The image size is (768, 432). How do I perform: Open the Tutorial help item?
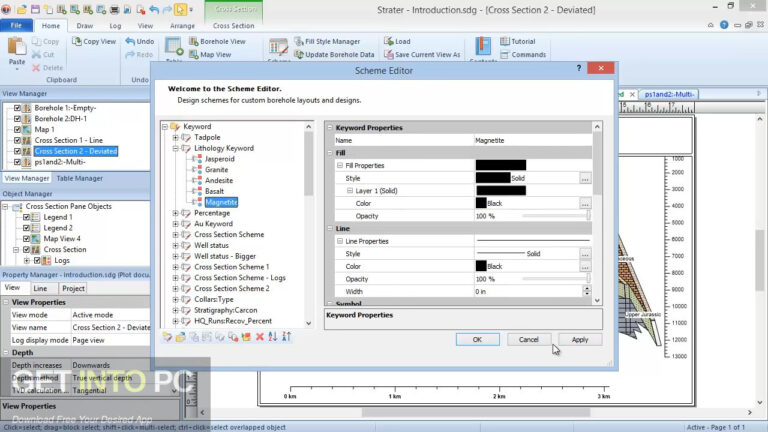pyautogui.click(x=518, y=42)
